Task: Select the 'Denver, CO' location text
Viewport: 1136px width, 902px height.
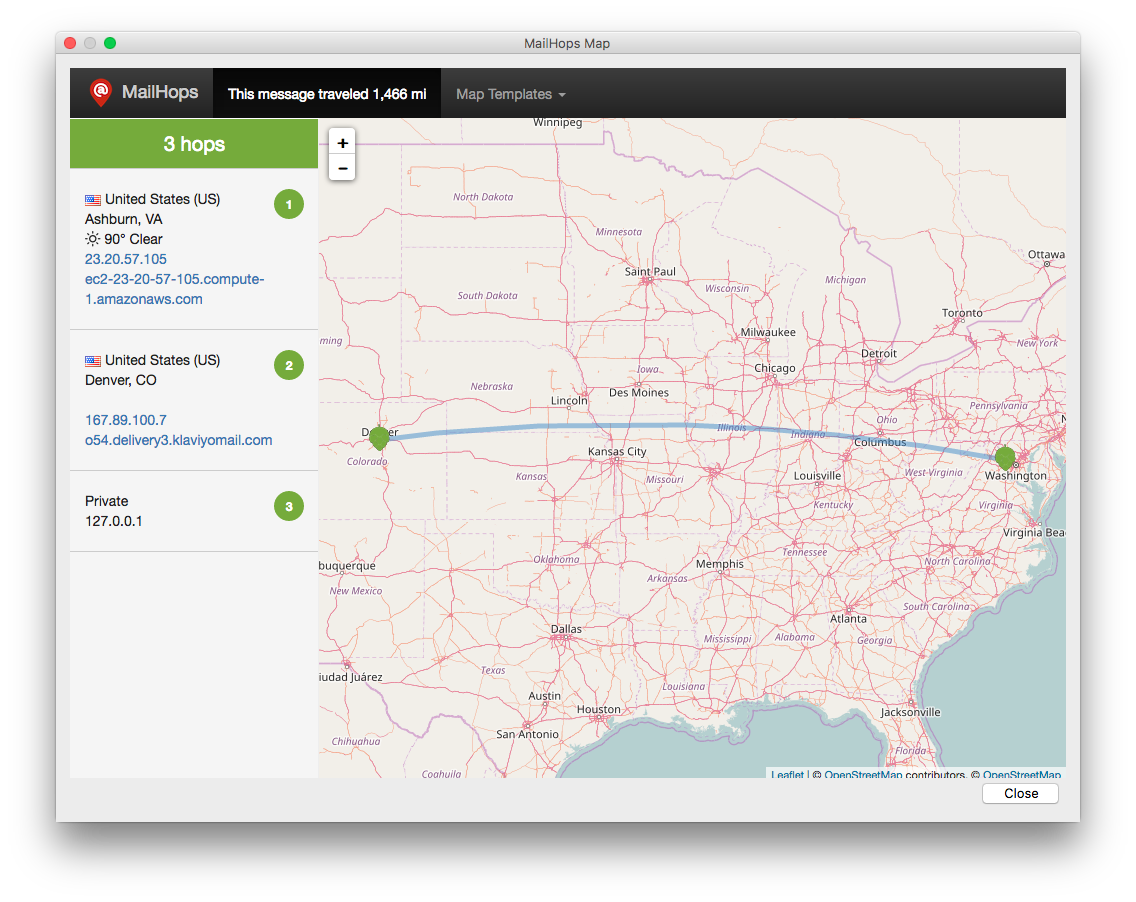Action: click(121, 380)
